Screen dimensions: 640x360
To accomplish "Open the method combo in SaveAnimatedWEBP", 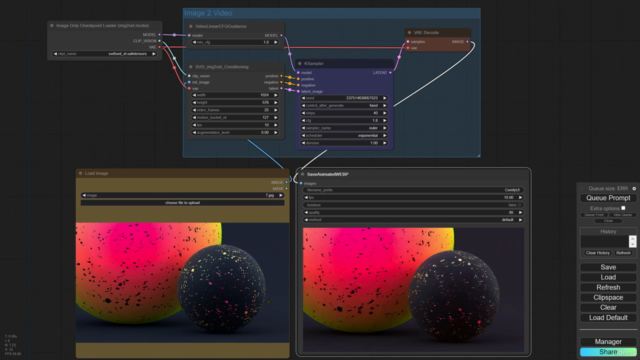I will [x=413, y=220].
